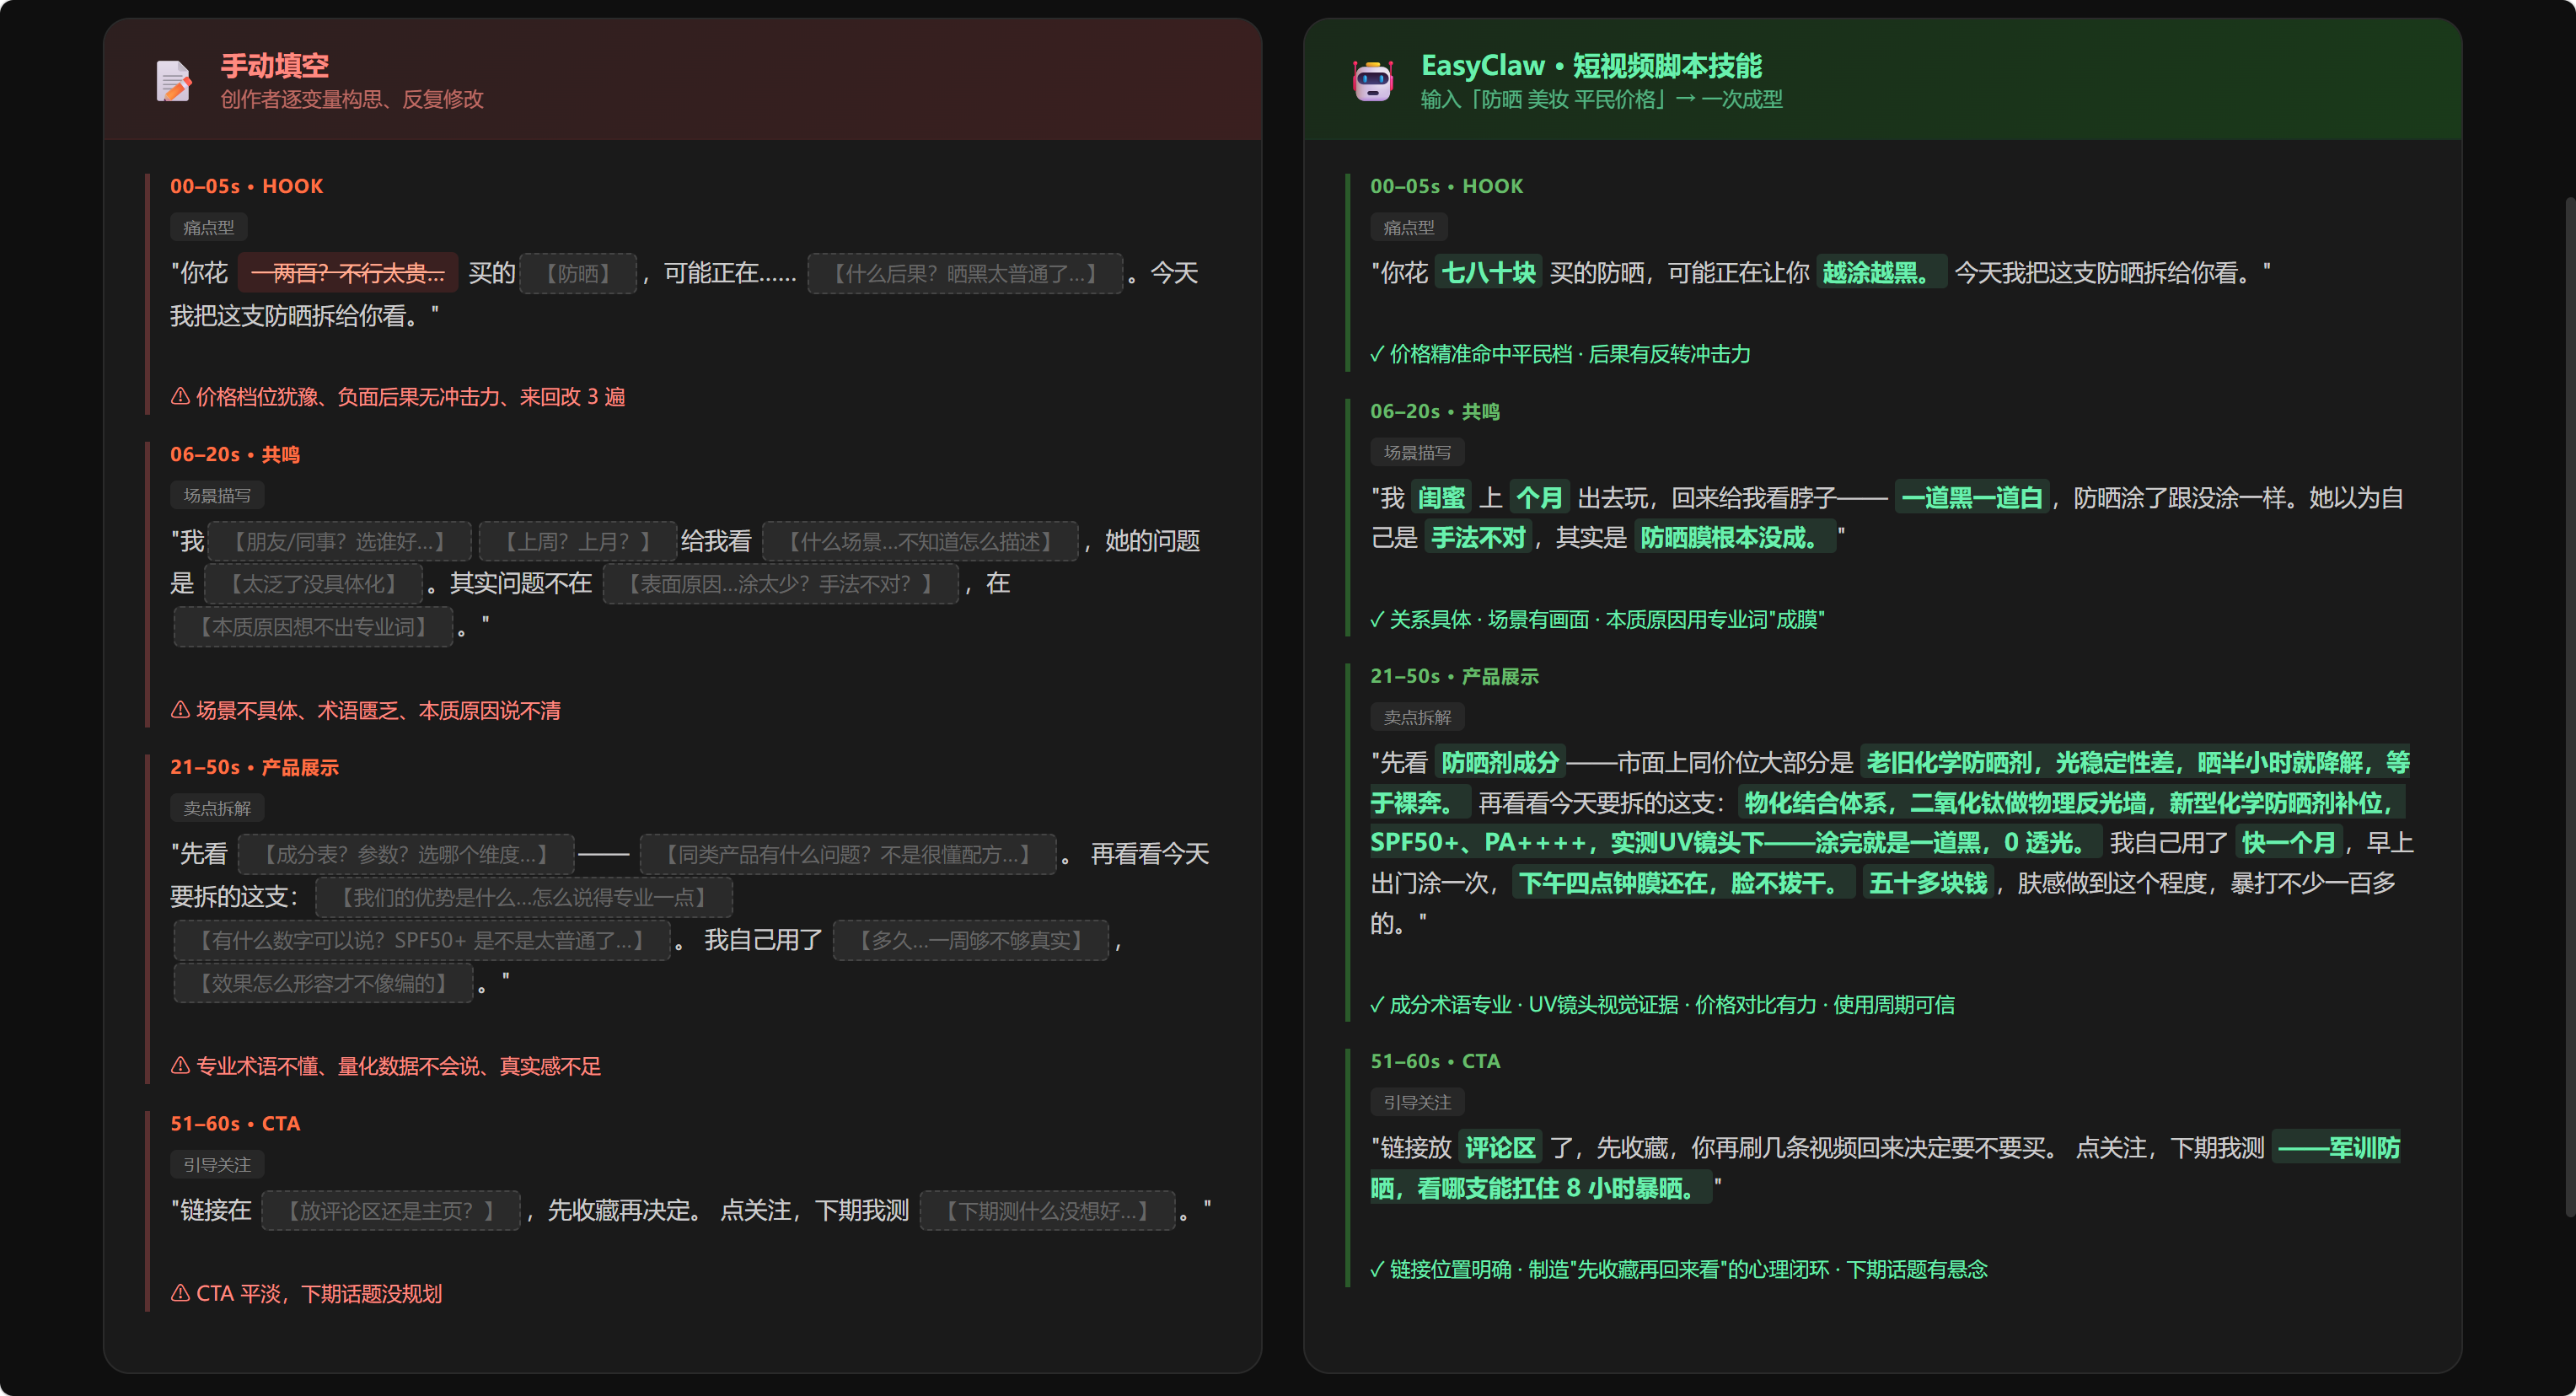2576x1396 pixels.
Task: Click the checkmark before 链接位置明确
Action: pyautogui.click(x=1377, y=1270)
